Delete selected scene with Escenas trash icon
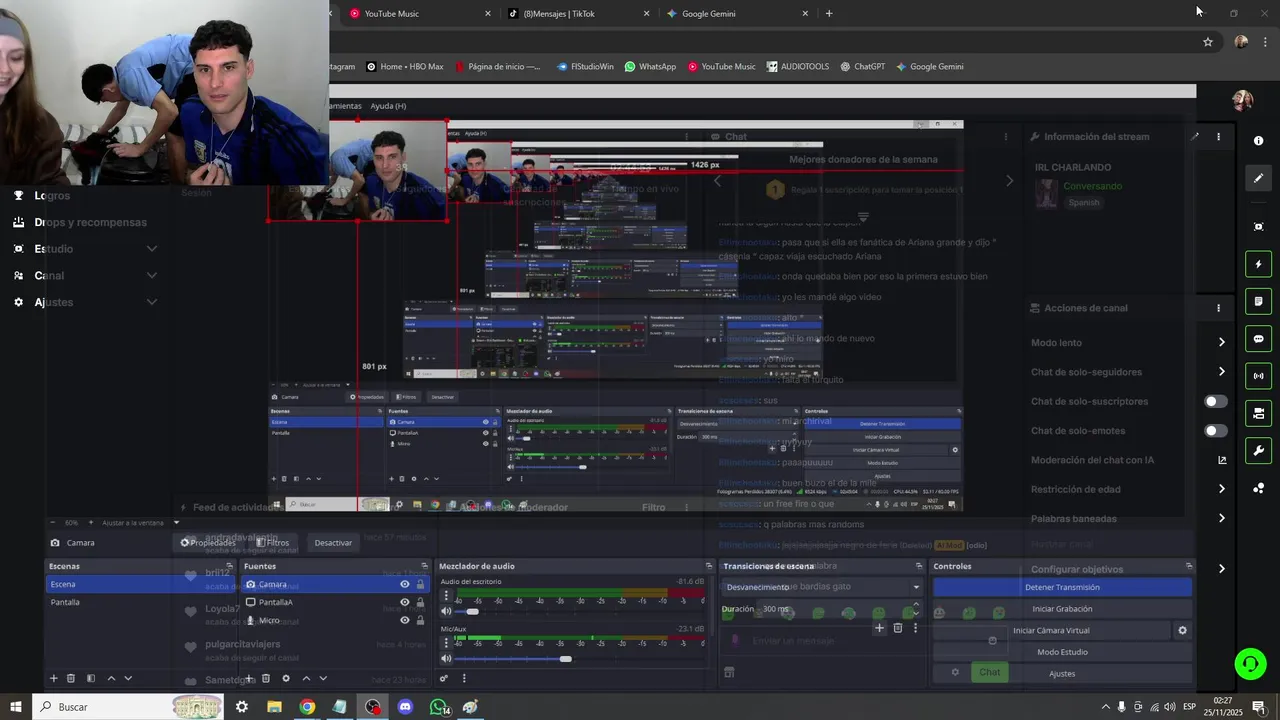This screenshot has height=720, width=1280. pos(71,678)
